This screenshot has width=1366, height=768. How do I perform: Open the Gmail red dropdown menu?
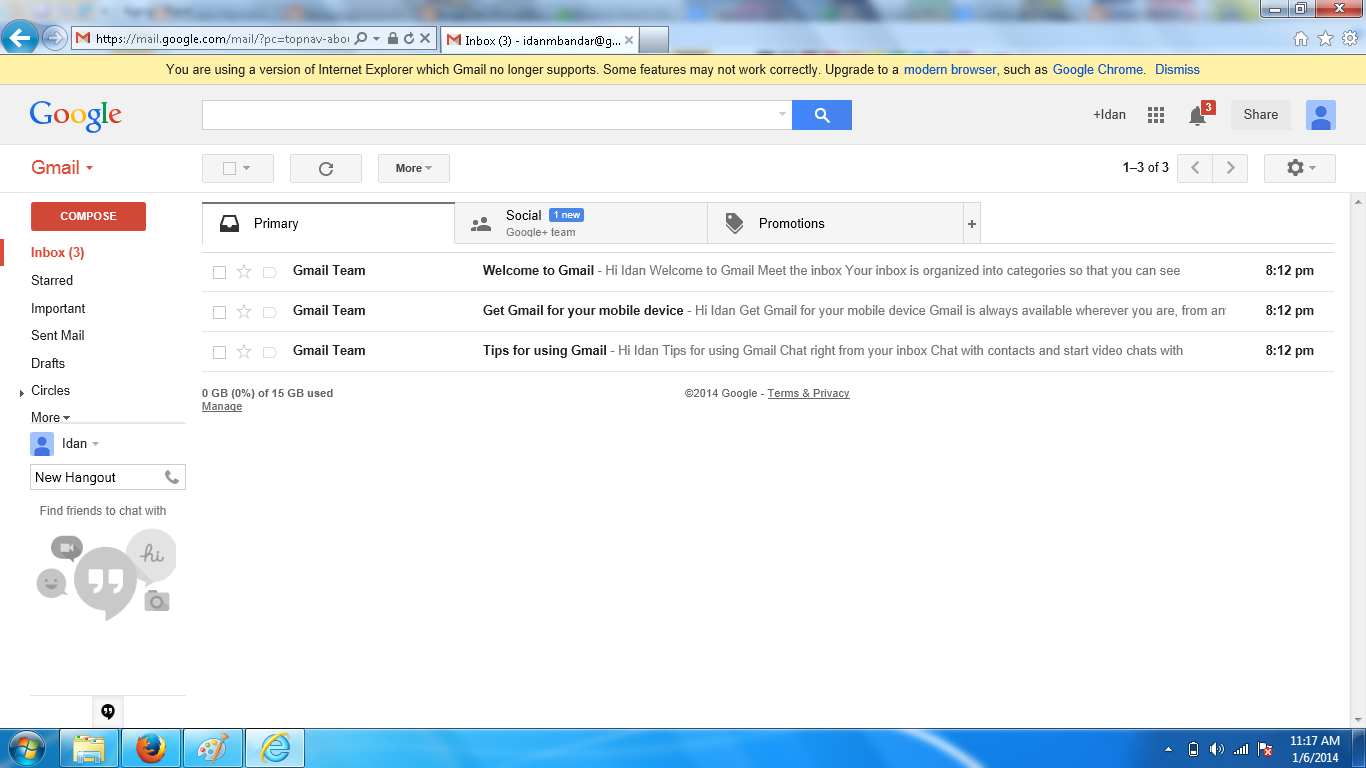(x=62, y=168)
